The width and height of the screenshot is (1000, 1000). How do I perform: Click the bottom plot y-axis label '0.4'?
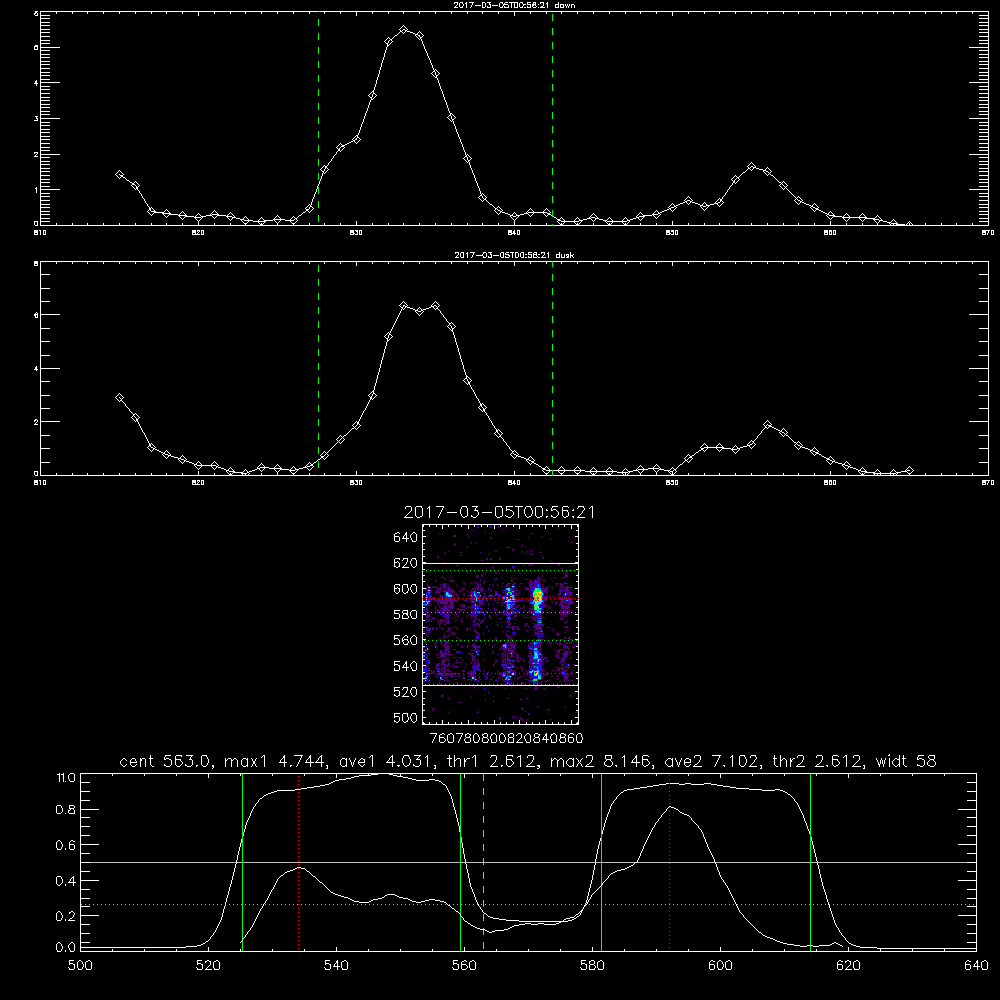coord(66,881)
